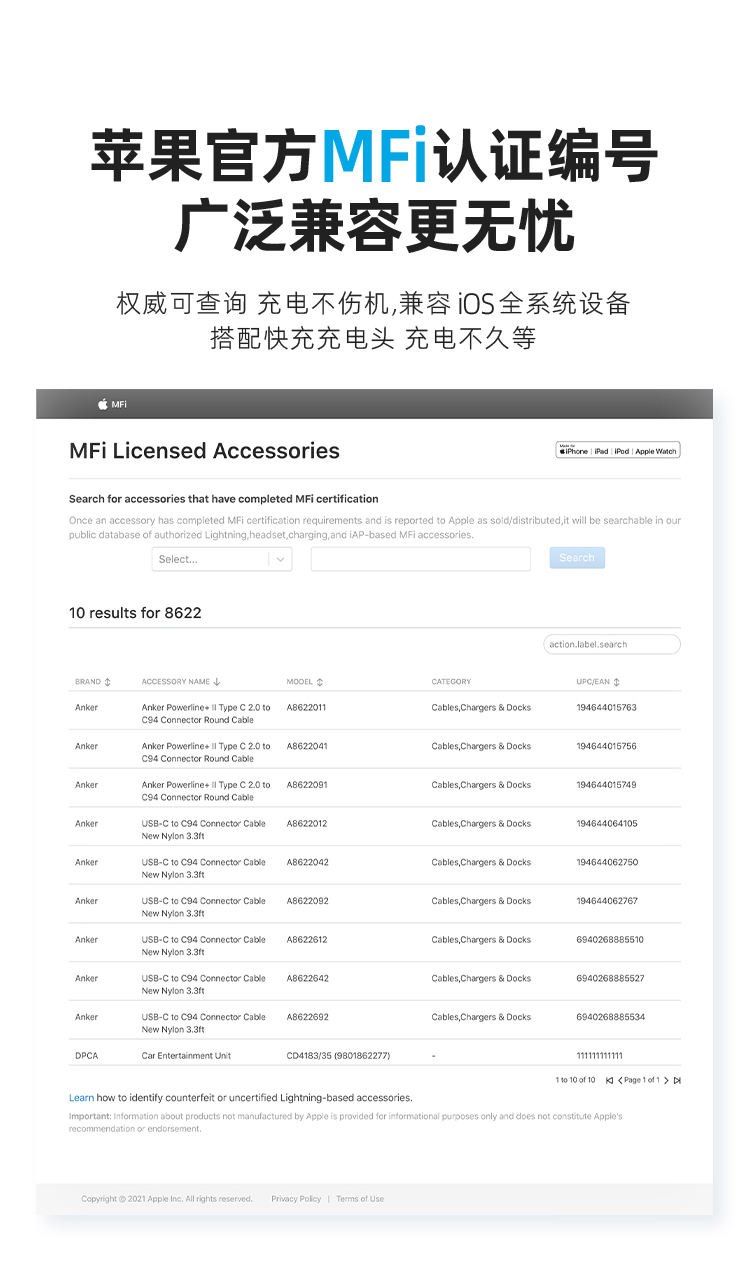Click the Apple logo in MFi header
Image resolution: width=750 pixels, height=1262 pixels.
(102, 404)
